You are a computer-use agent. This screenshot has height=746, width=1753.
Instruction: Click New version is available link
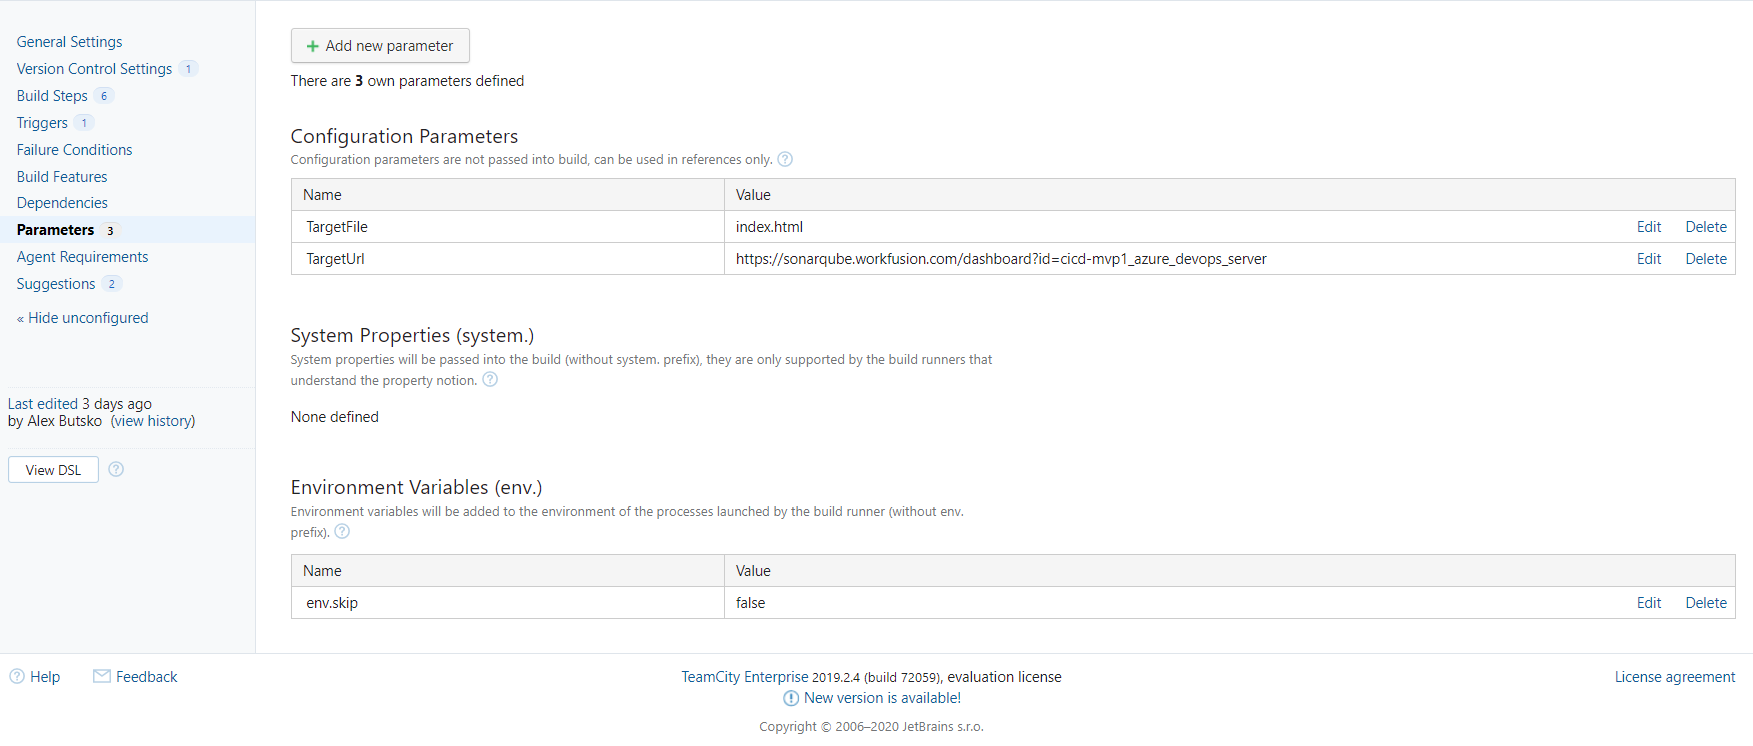click(x=882, y=698)
